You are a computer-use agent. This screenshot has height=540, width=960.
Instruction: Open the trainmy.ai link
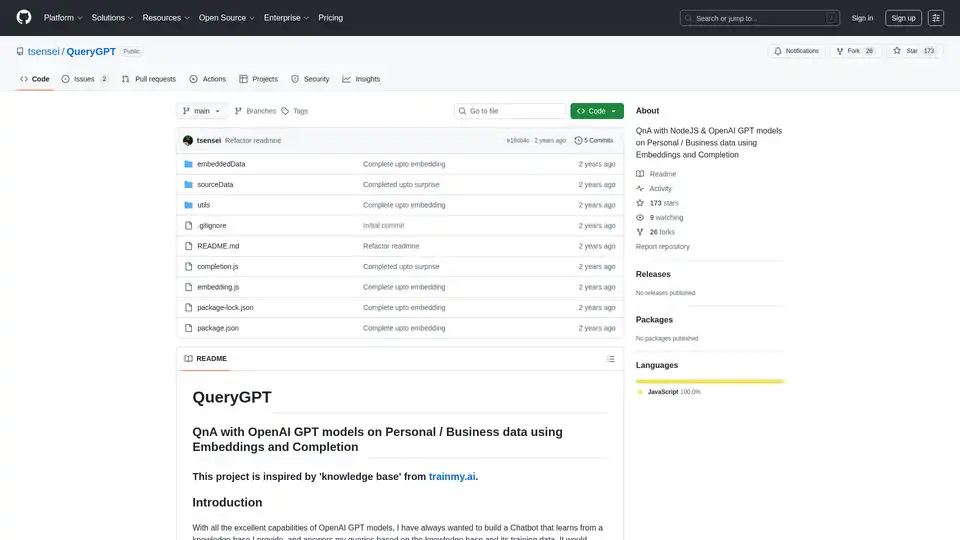pyautogui.click(x=452, y=476)
